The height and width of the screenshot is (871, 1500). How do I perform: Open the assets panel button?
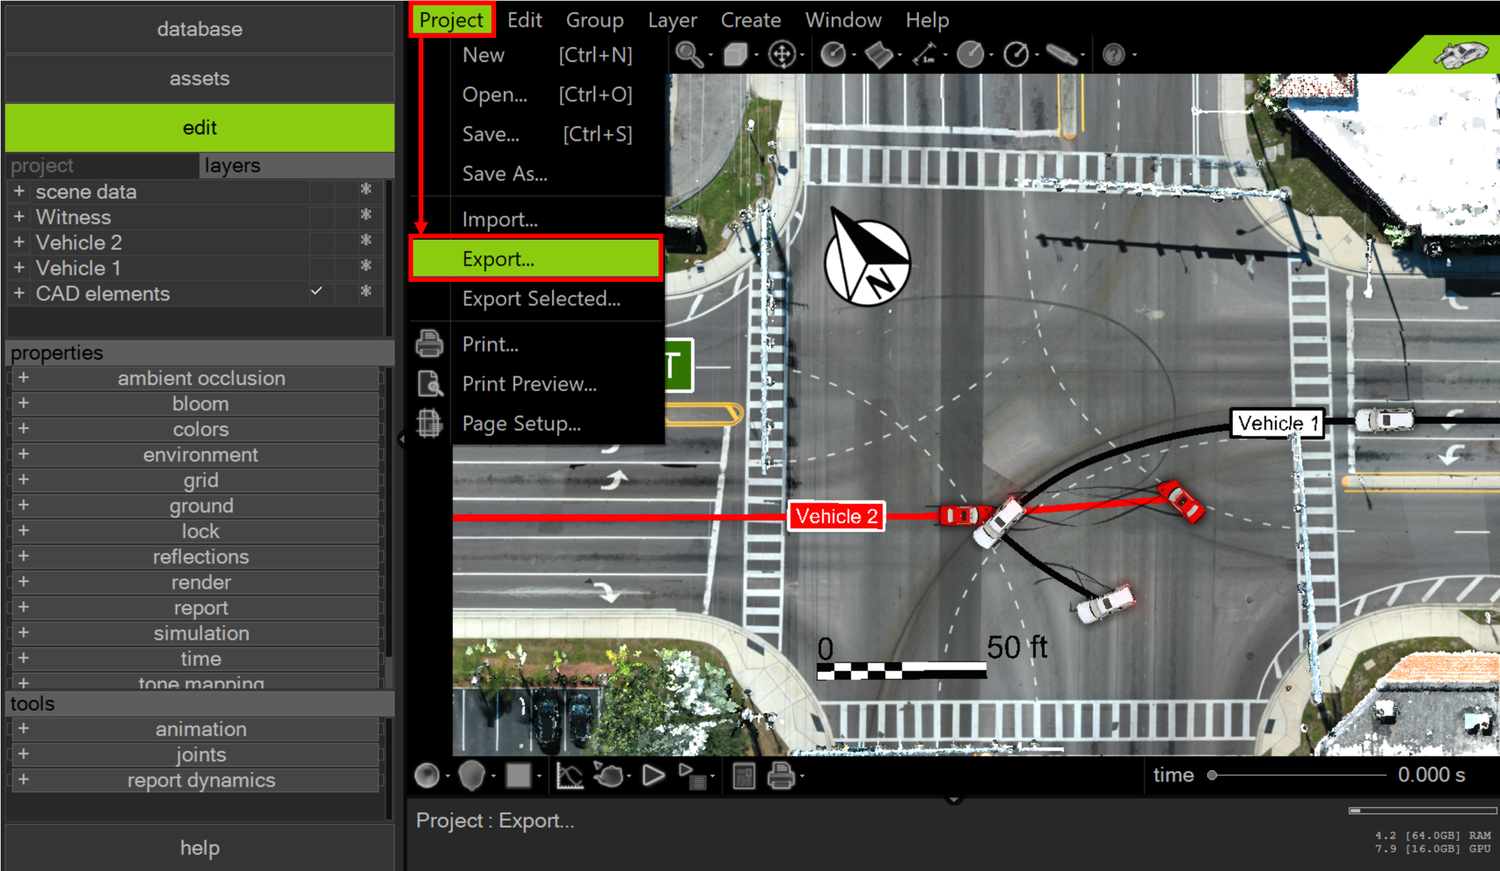pyautogui.click(x=200, y=78)
